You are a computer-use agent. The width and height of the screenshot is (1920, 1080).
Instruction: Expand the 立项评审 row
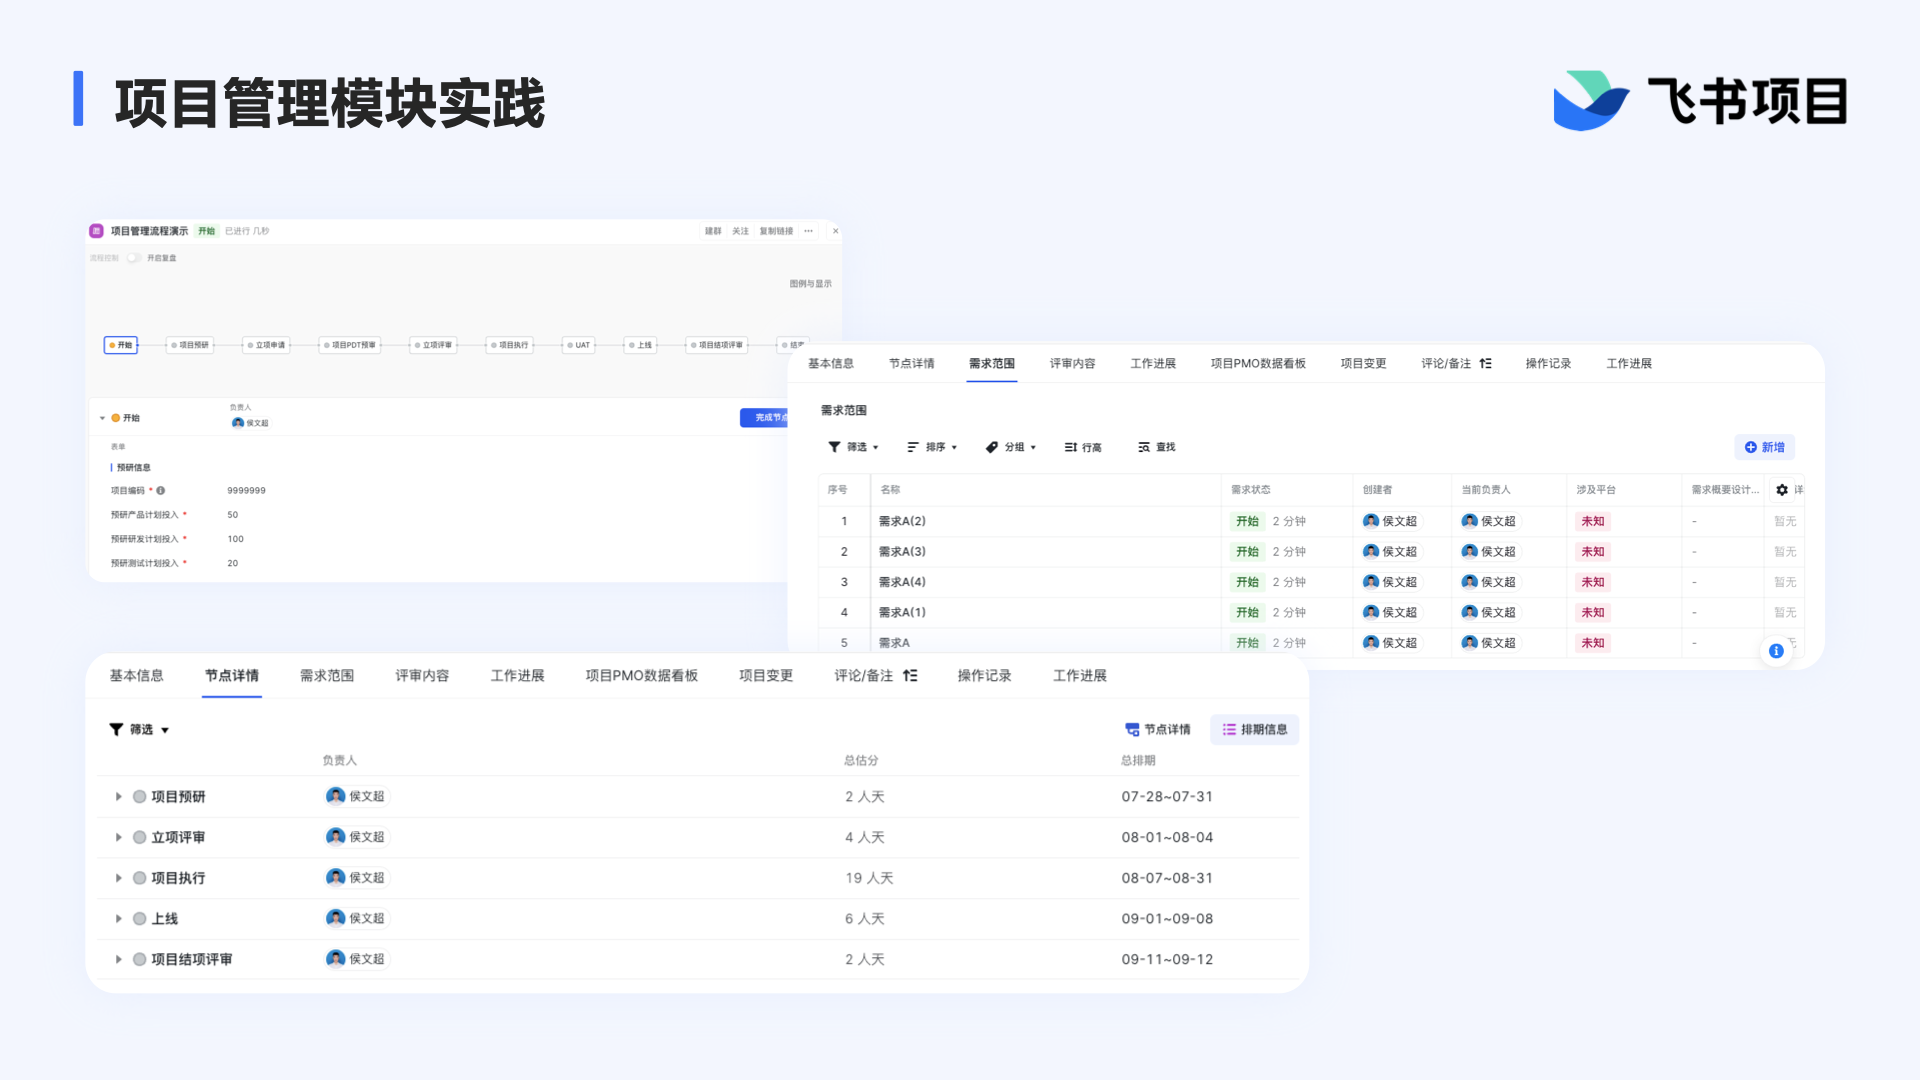coord(118,838)
